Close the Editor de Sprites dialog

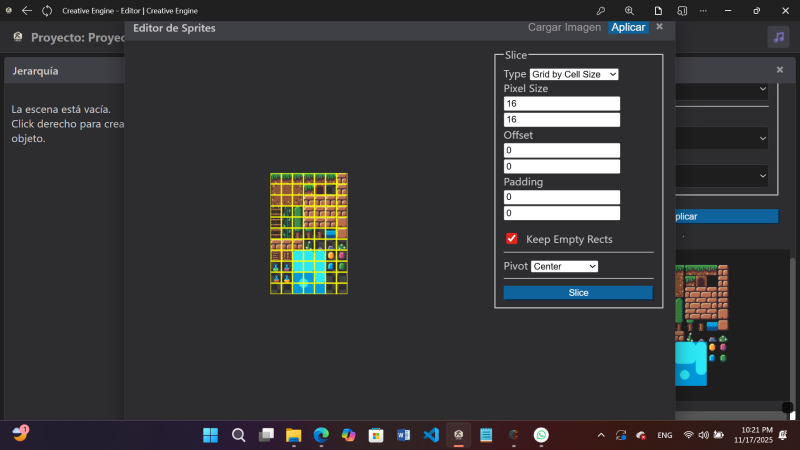(x=659, y=27)
